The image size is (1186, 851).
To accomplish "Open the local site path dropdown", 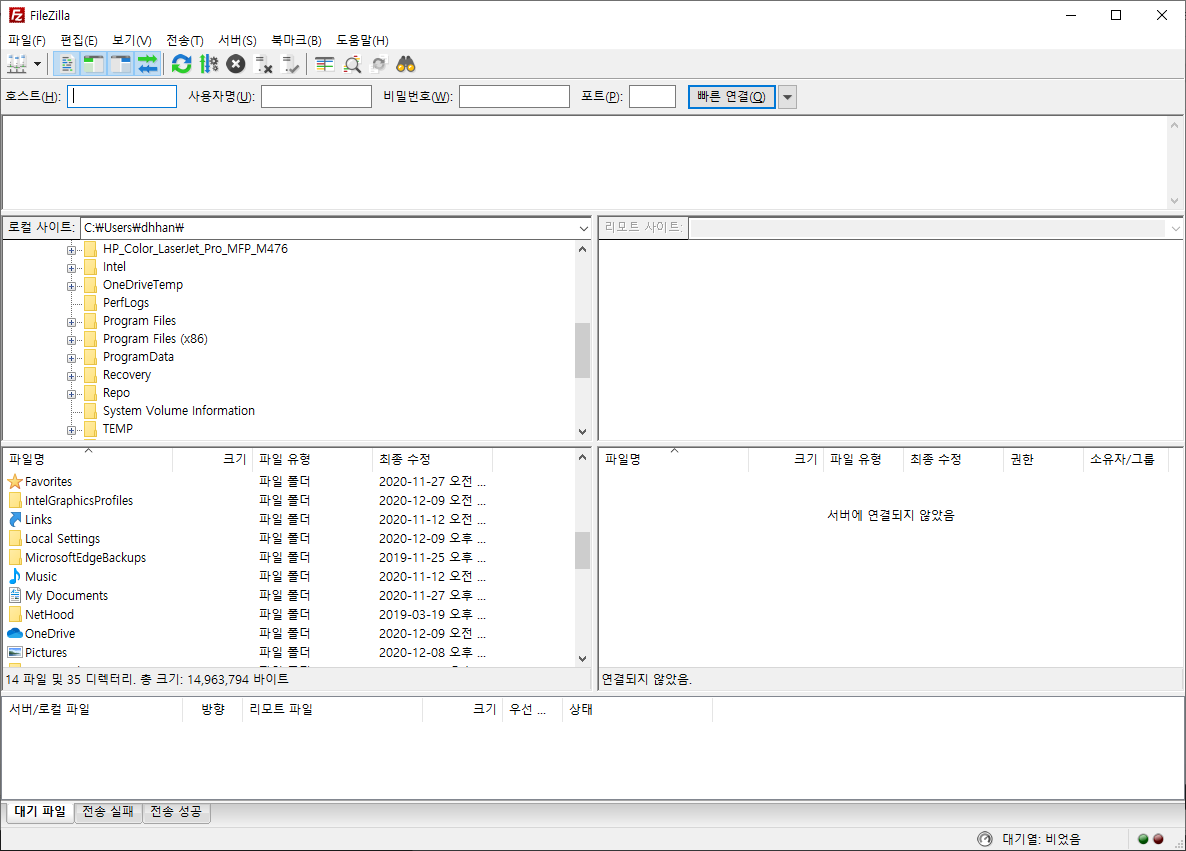I will (x=583, y=228).
